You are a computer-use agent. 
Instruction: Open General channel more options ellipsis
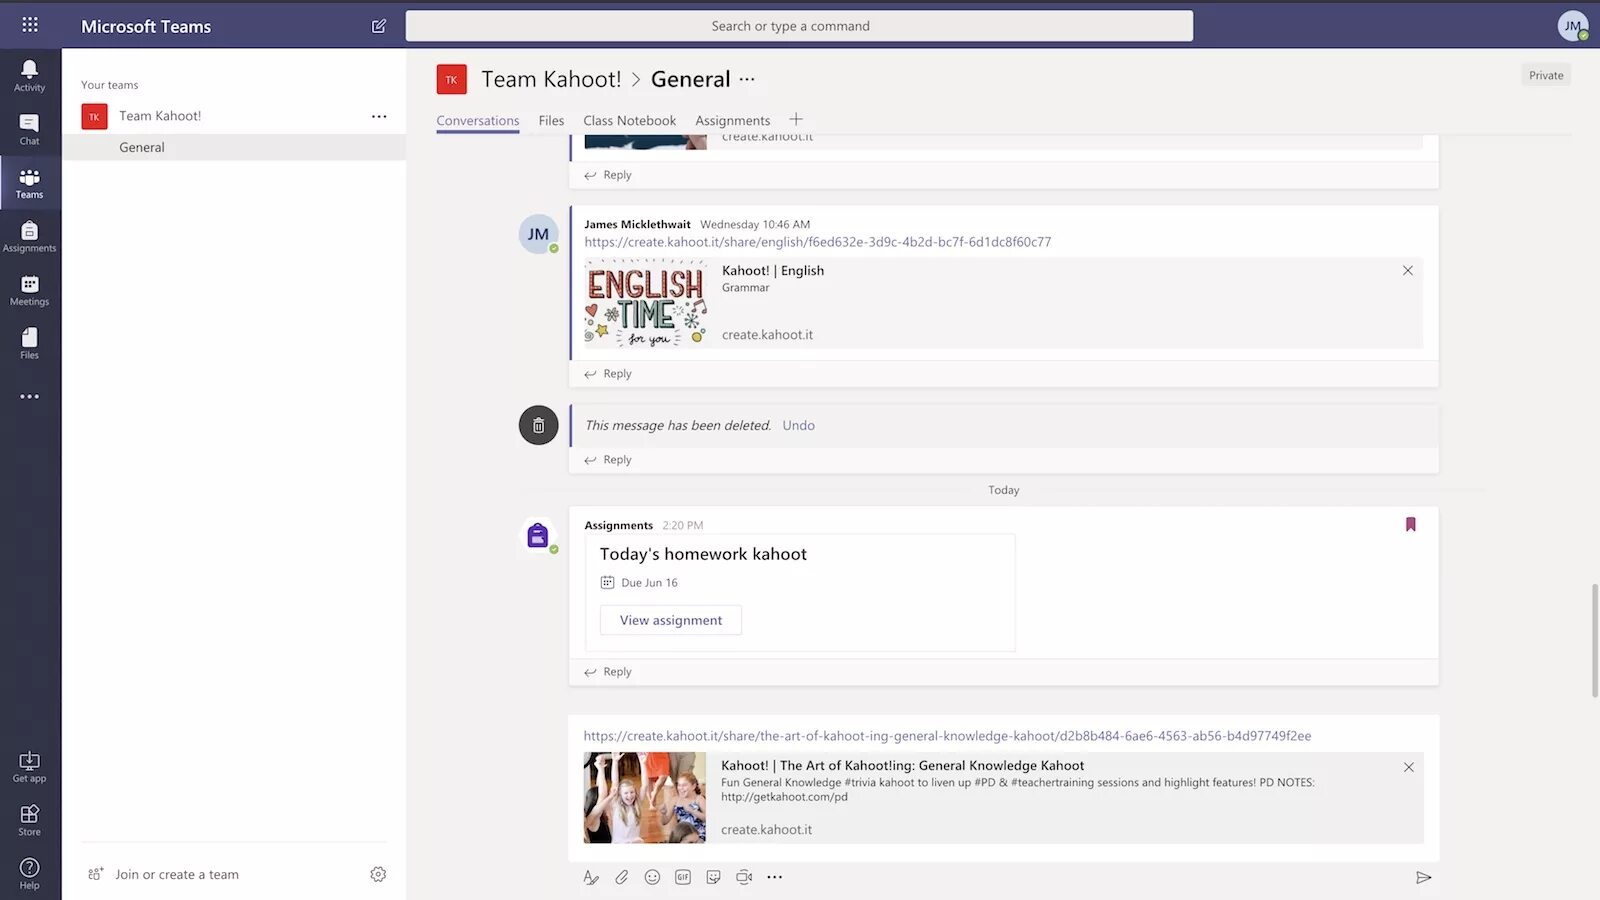click(x=747, y=79)
